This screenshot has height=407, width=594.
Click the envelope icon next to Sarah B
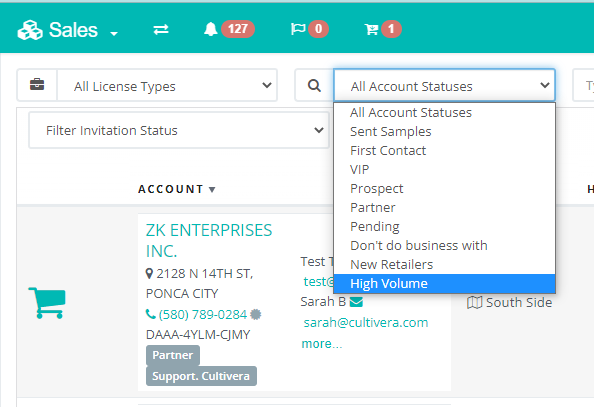click(x=356, y=302)
